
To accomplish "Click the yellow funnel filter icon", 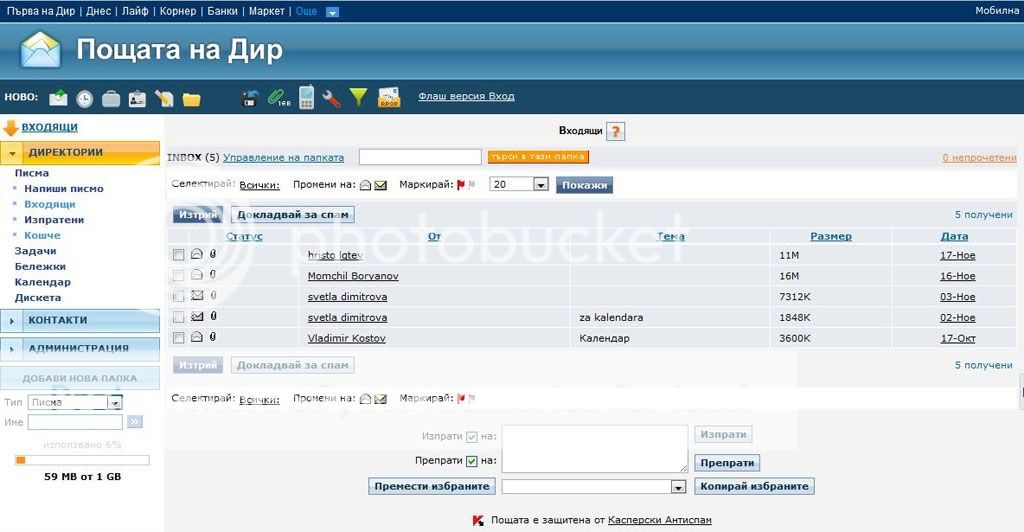I will click(x=358, y=98).
